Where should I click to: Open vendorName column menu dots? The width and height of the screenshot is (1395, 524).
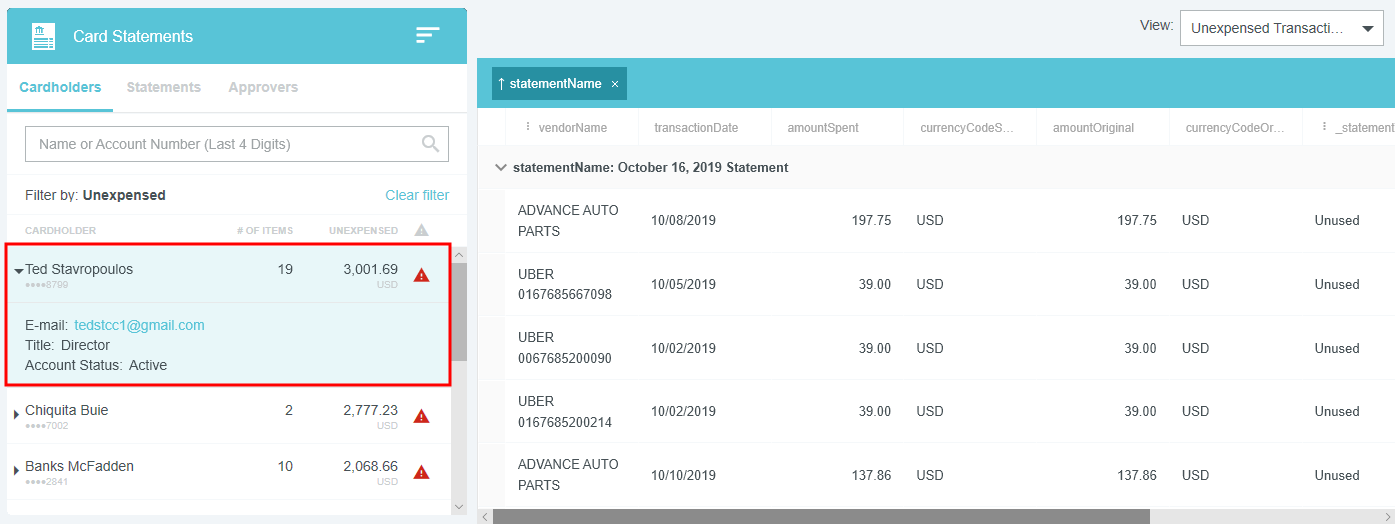pyautogui.click(x=527, y=127)
